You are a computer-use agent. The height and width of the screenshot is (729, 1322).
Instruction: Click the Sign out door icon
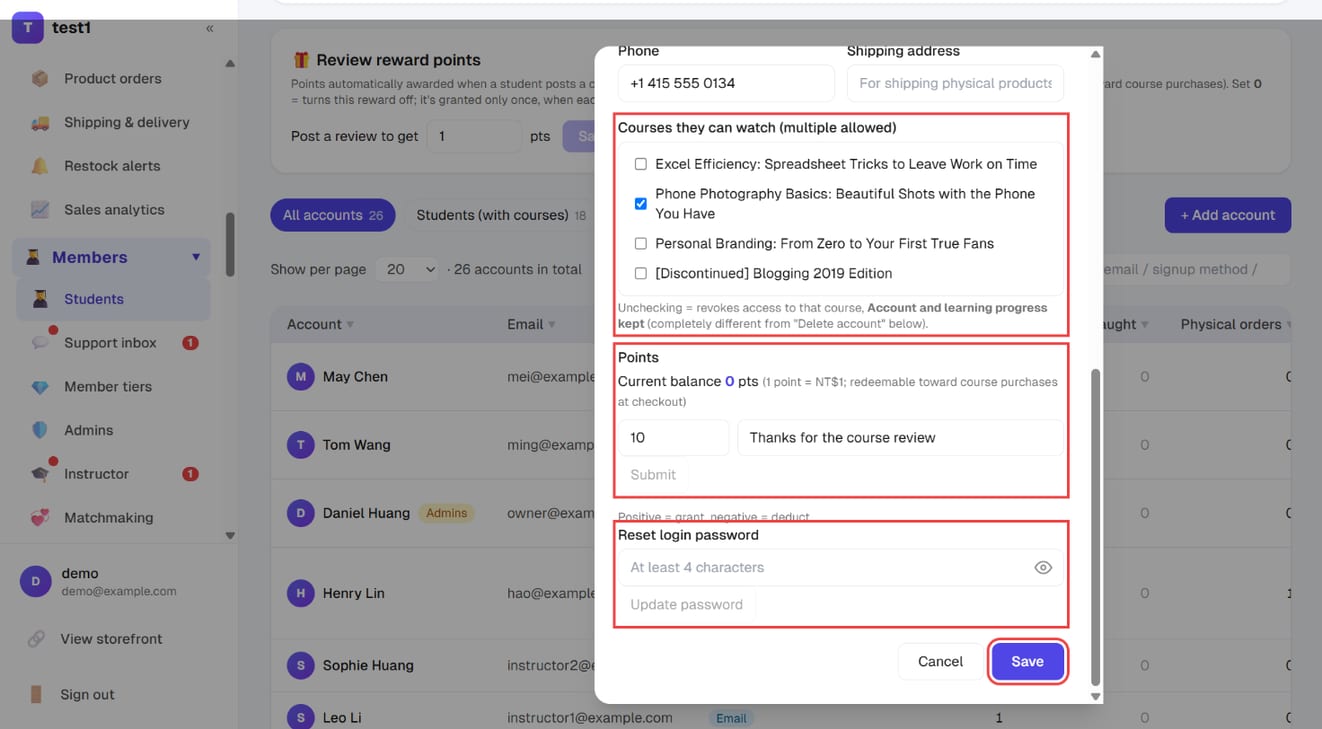(x=36, y=695)
